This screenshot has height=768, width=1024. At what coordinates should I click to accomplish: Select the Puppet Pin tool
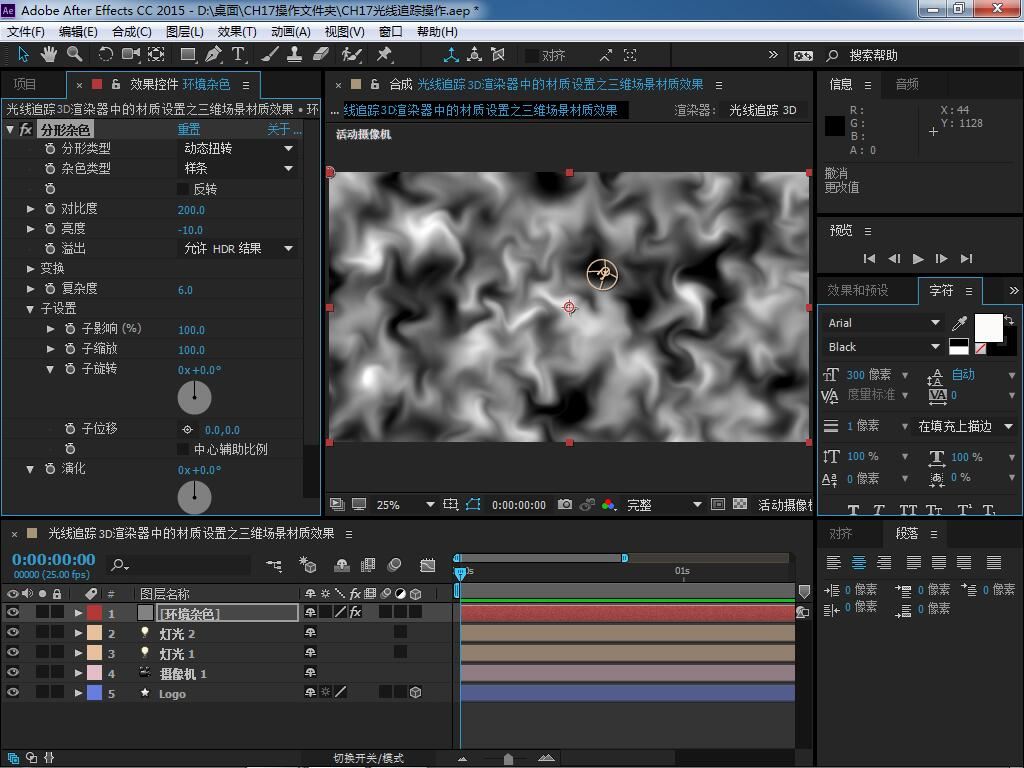pos(384,54)
